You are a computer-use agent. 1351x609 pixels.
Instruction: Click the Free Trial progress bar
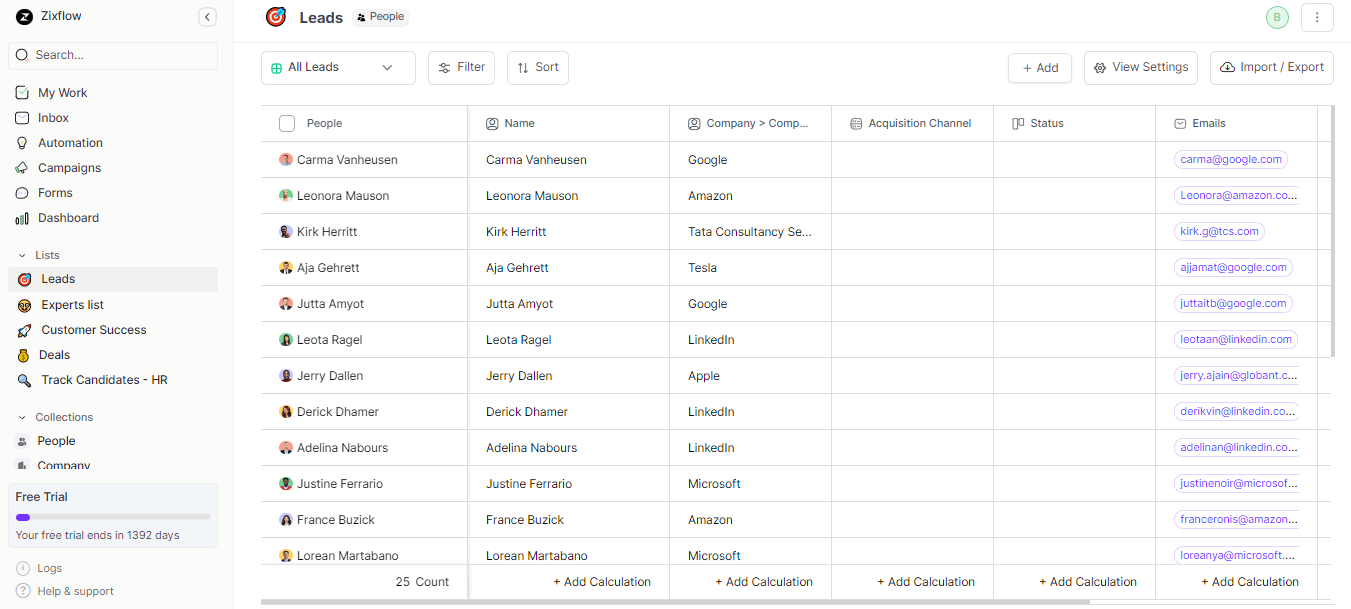pyautogui.click(x=112, y=517)
